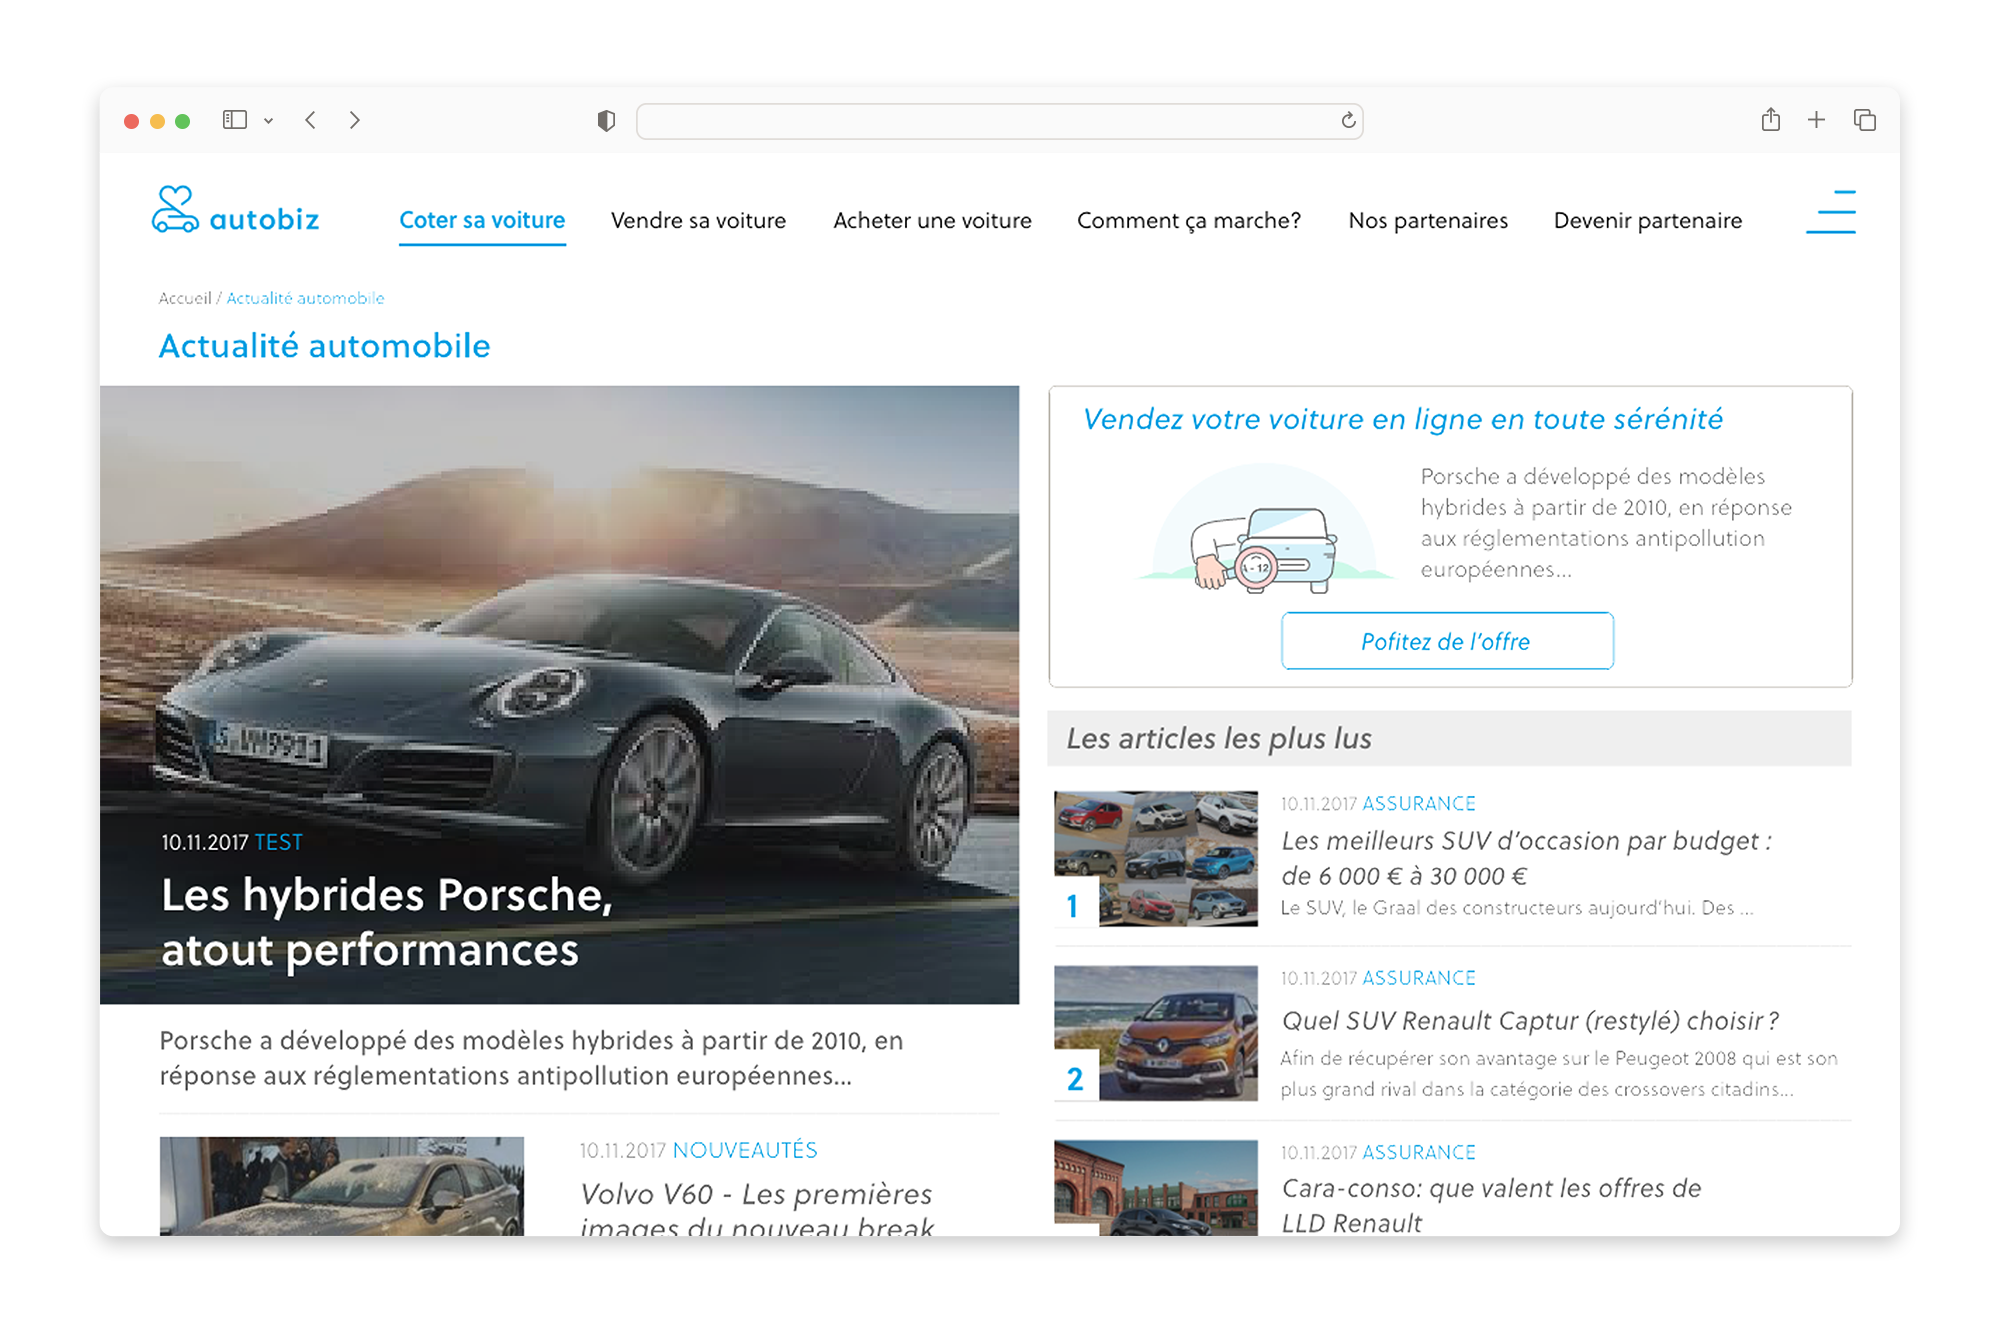Click the Le SUV, le Graal excerpt text

tap(1517, 908)
